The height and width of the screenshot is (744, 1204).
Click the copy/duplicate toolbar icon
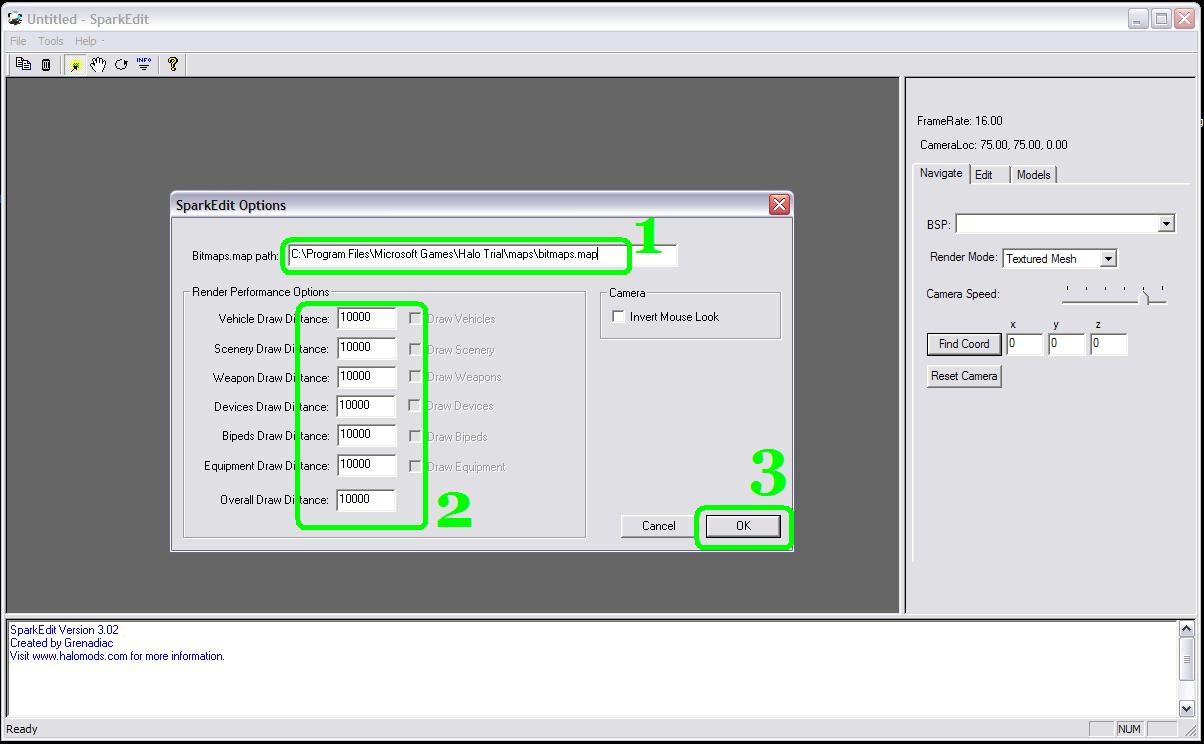[24, 64]
